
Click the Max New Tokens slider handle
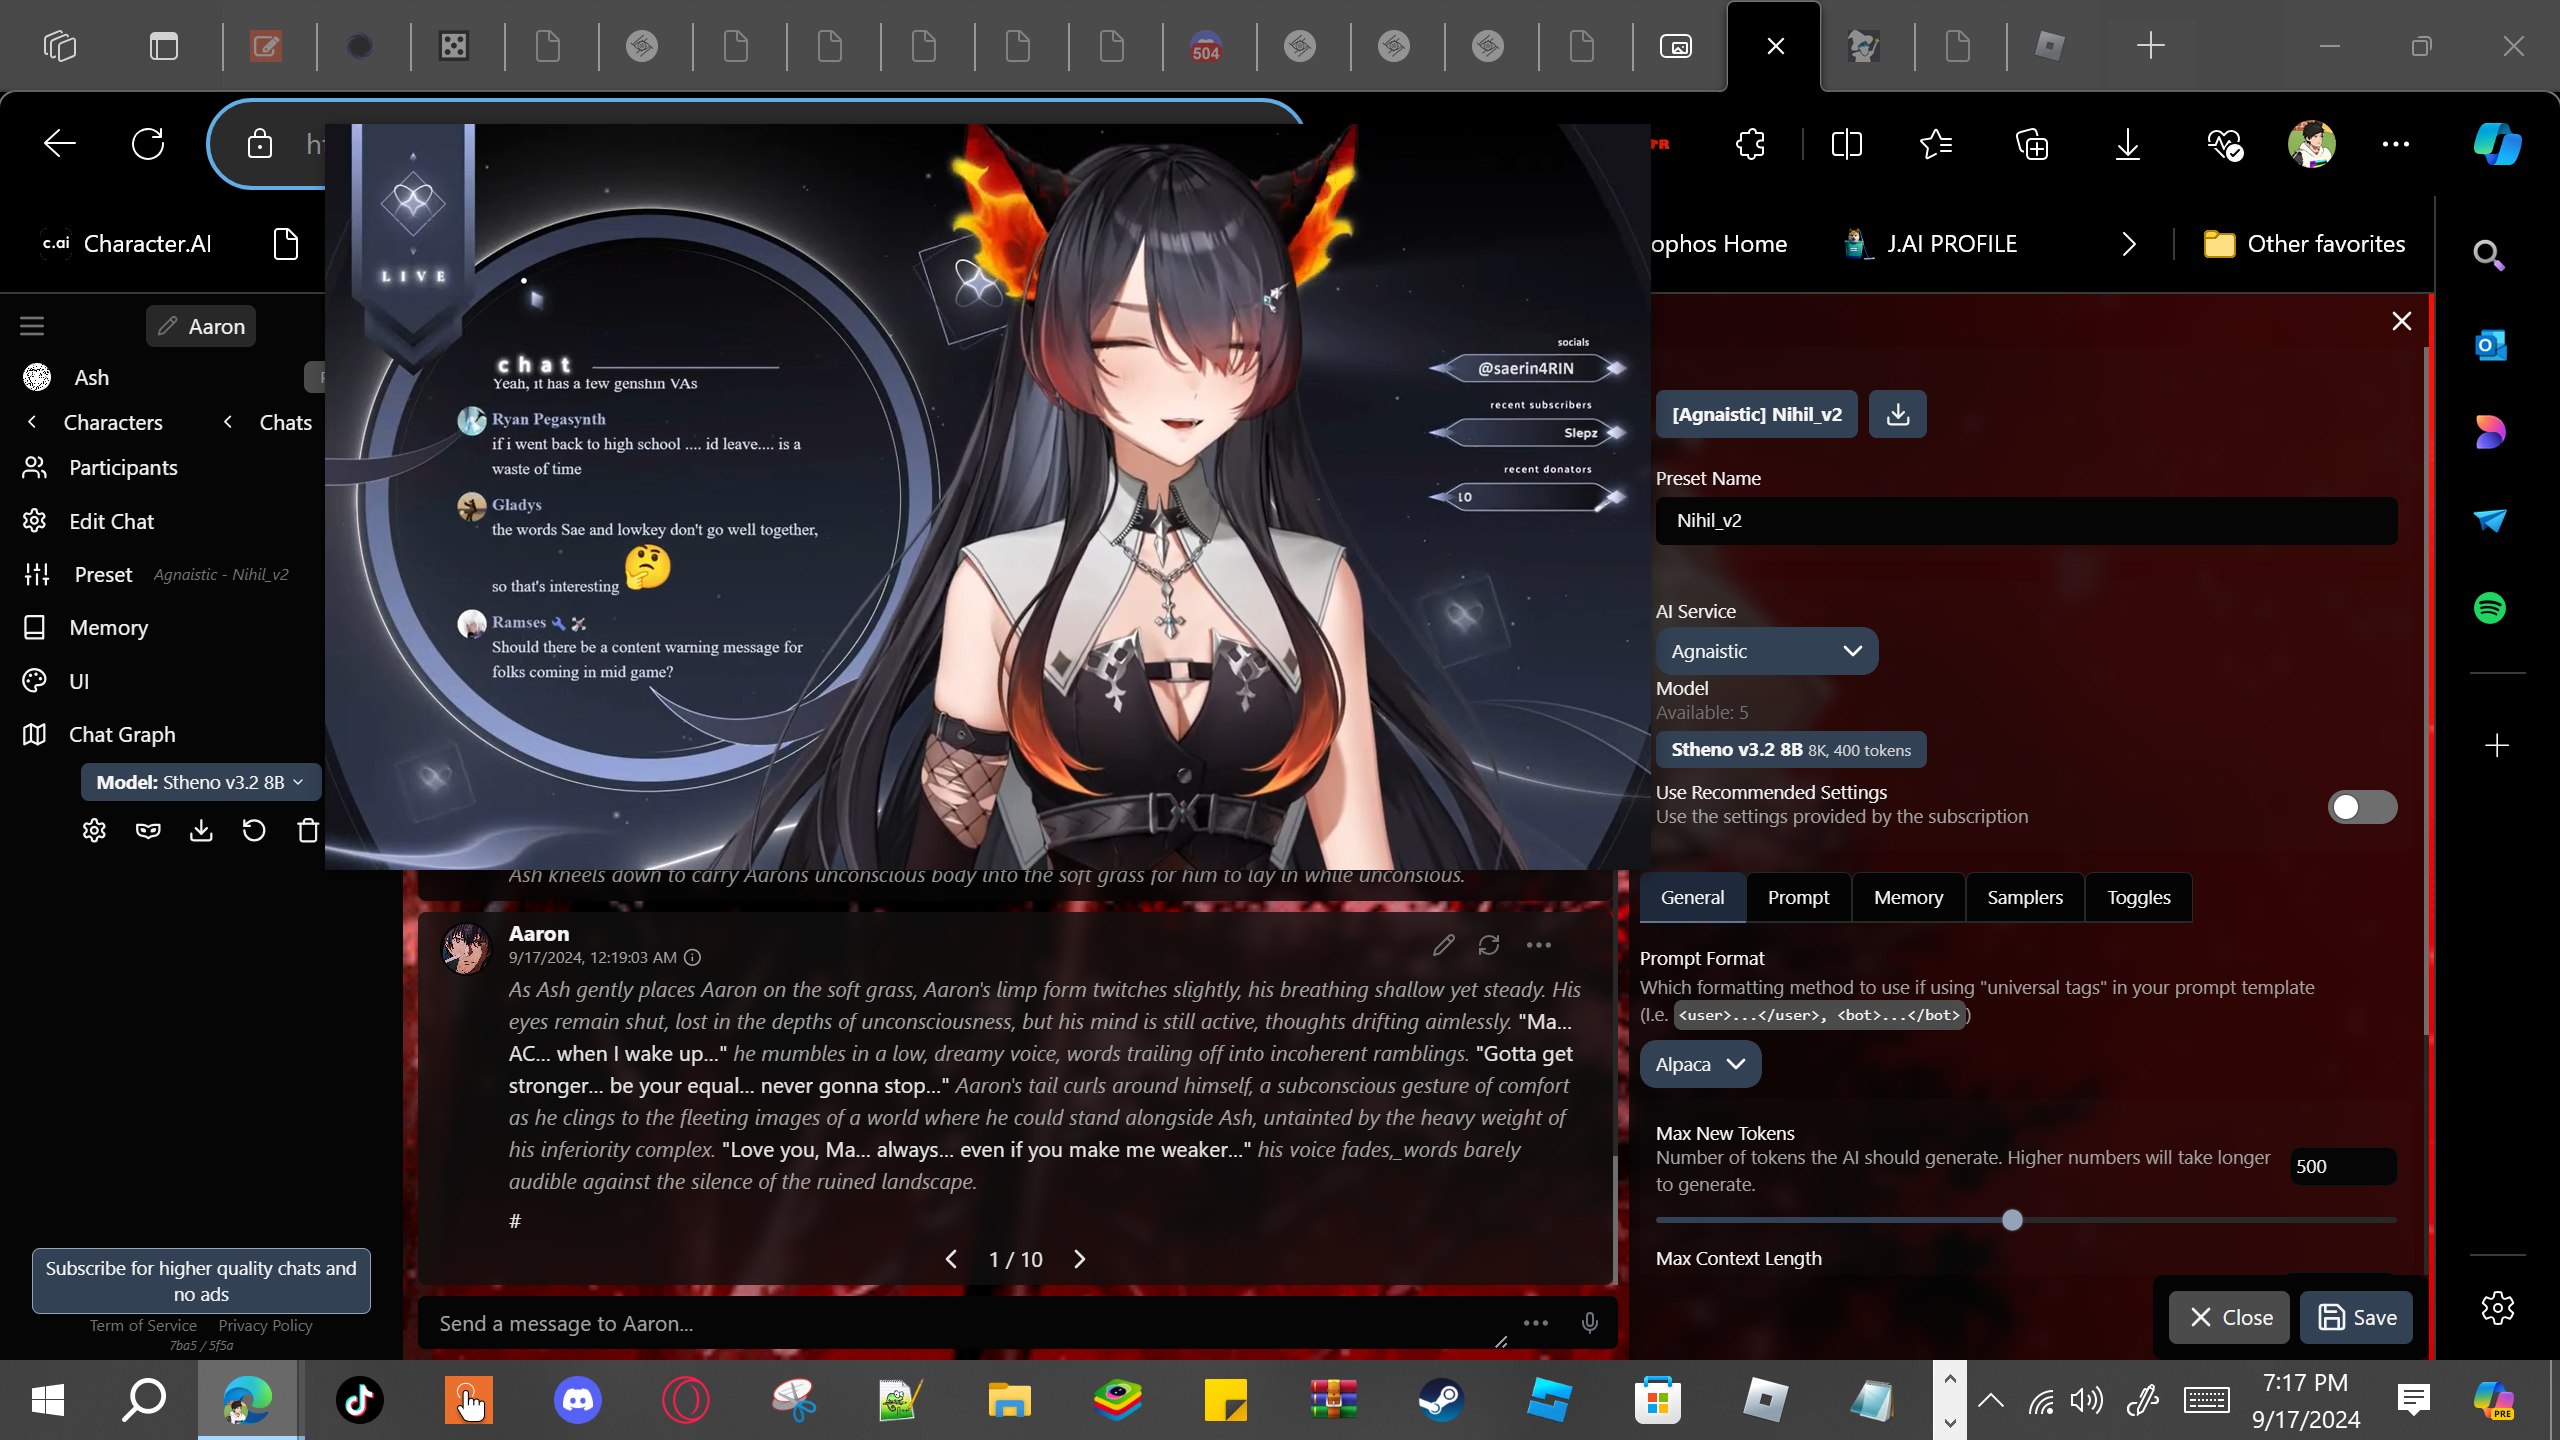point(2012,1220)
